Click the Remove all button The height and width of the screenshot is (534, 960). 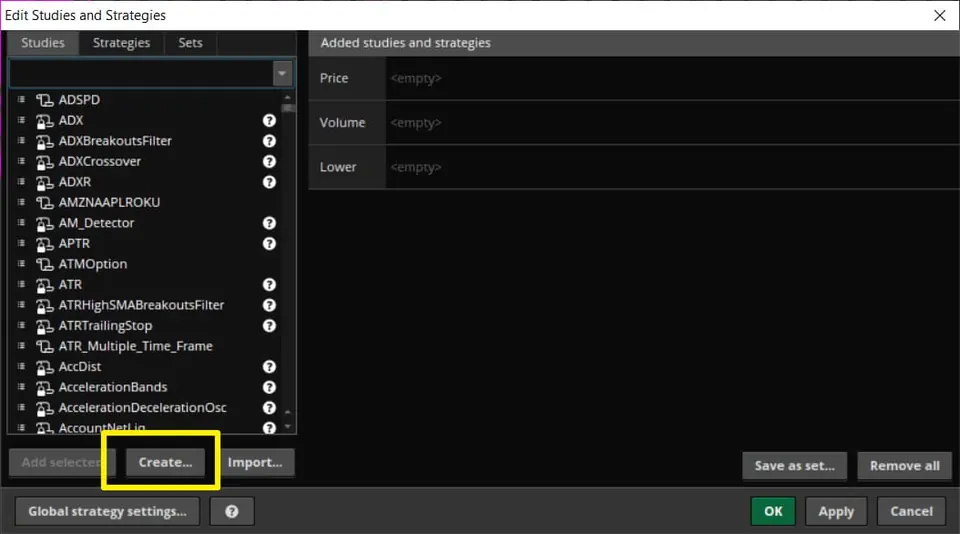tap(905, 466)
